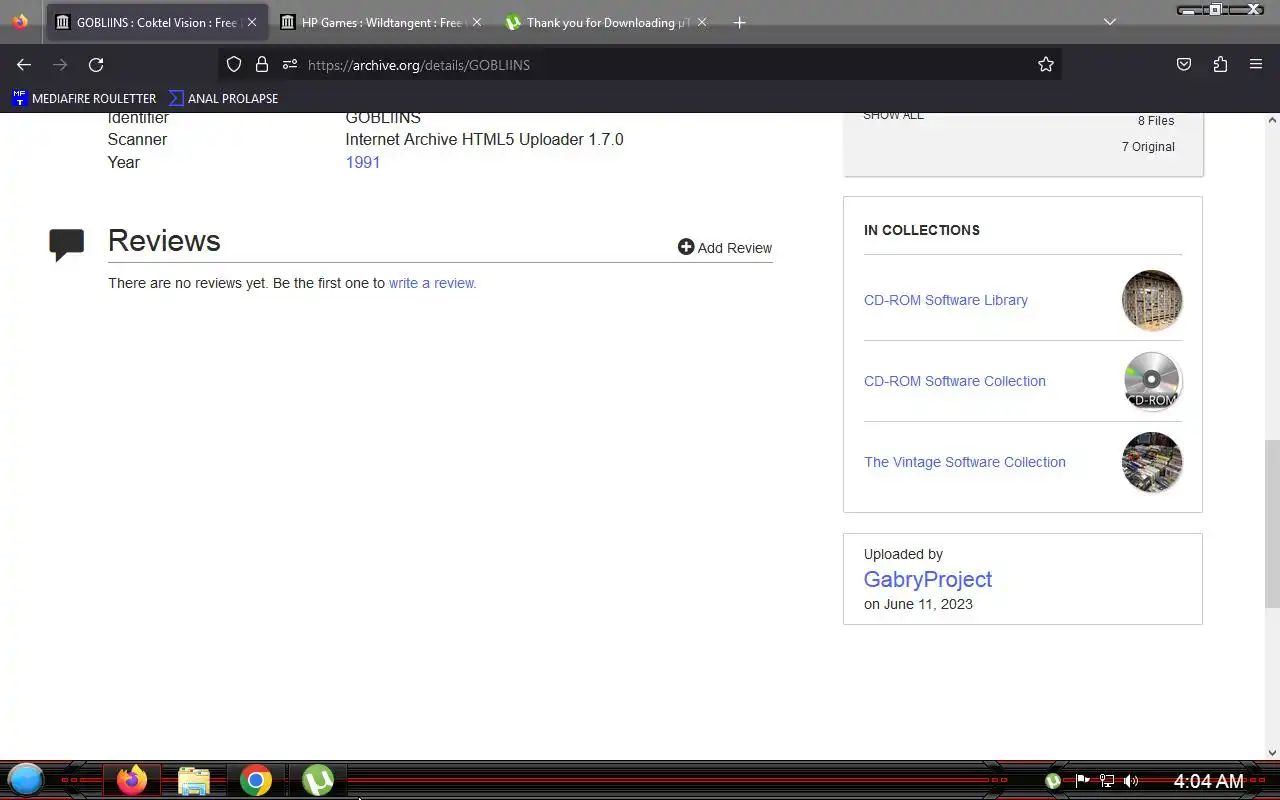1280x800 pixels.
Task: Close the Thank you for Downloading tab
Action: [x=701, y=22]
